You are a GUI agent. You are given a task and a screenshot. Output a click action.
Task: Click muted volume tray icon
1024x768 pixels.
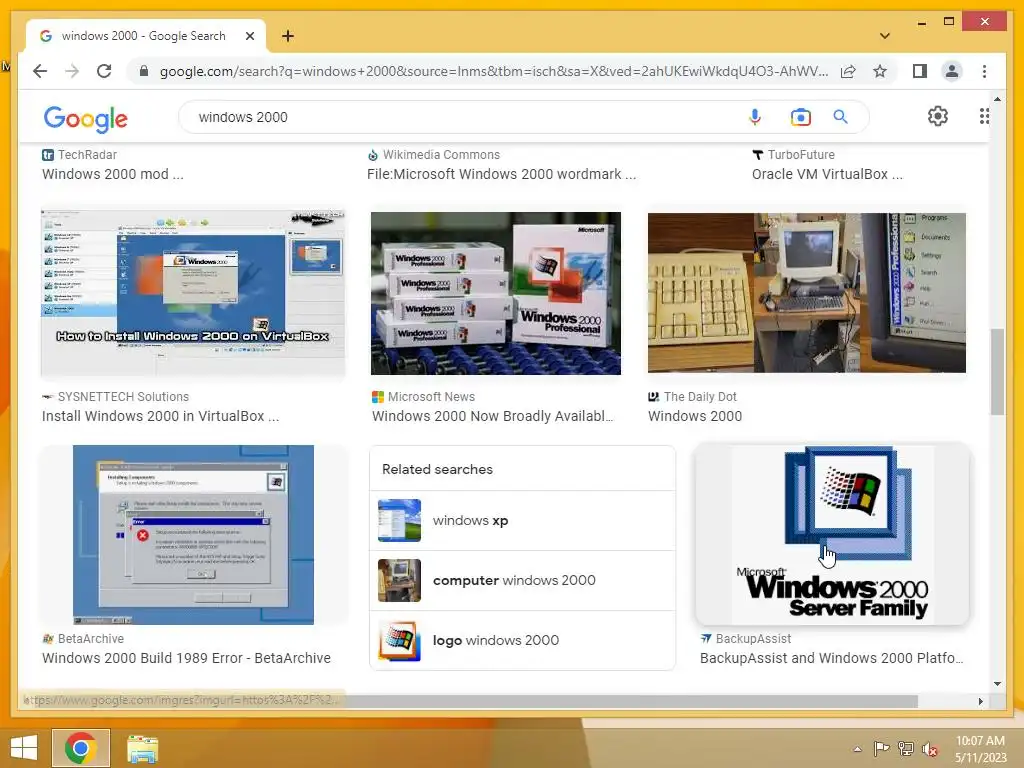coord(930,749)
